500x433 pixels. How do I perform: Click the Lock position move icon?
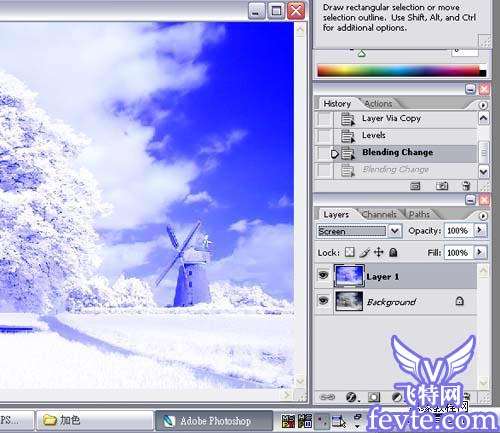pos(379,252)
